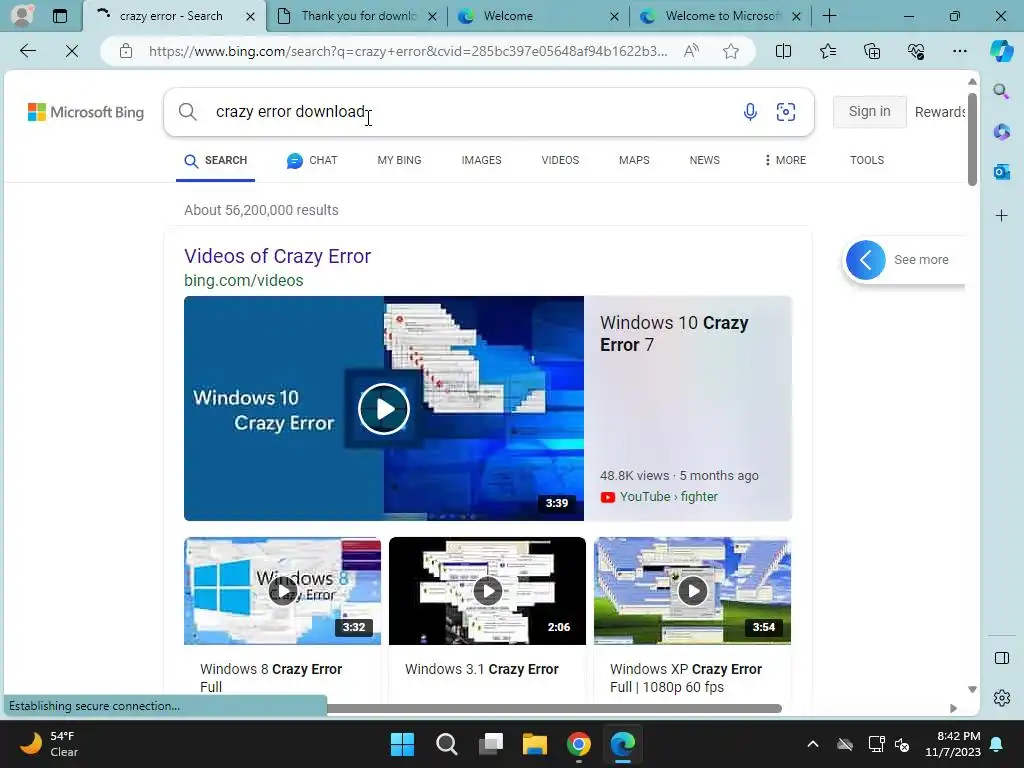Play Windows 3.1 Crazy Error thumbnail
Screen dimensions: 1024x768
pyautogui.click(x=487, y=591)
